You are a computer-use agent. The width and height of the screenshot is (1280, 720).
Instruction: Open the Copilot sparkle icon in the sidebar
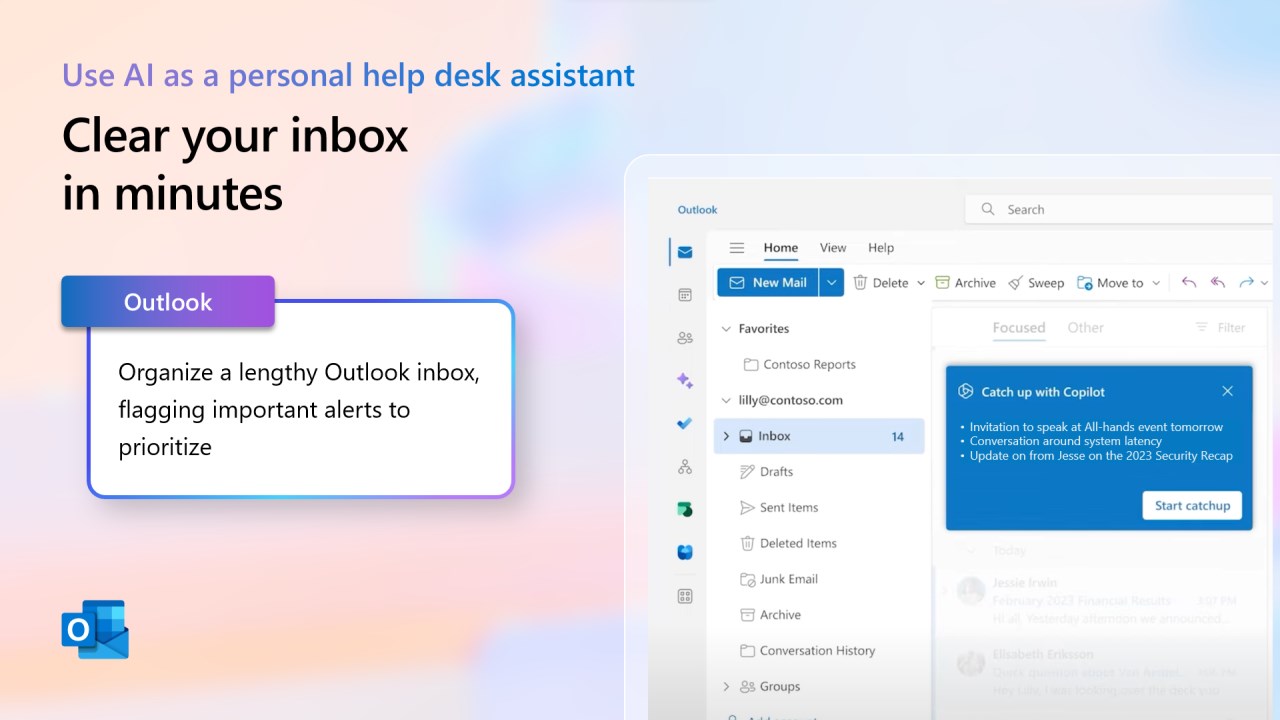click(x=685, y=380)
